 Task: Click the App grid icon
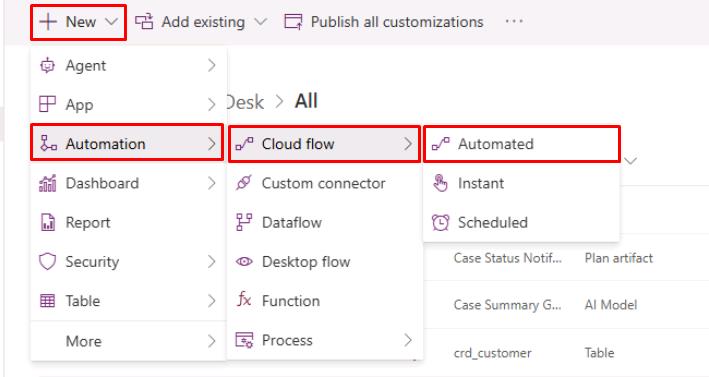click(x=47, y=104)
